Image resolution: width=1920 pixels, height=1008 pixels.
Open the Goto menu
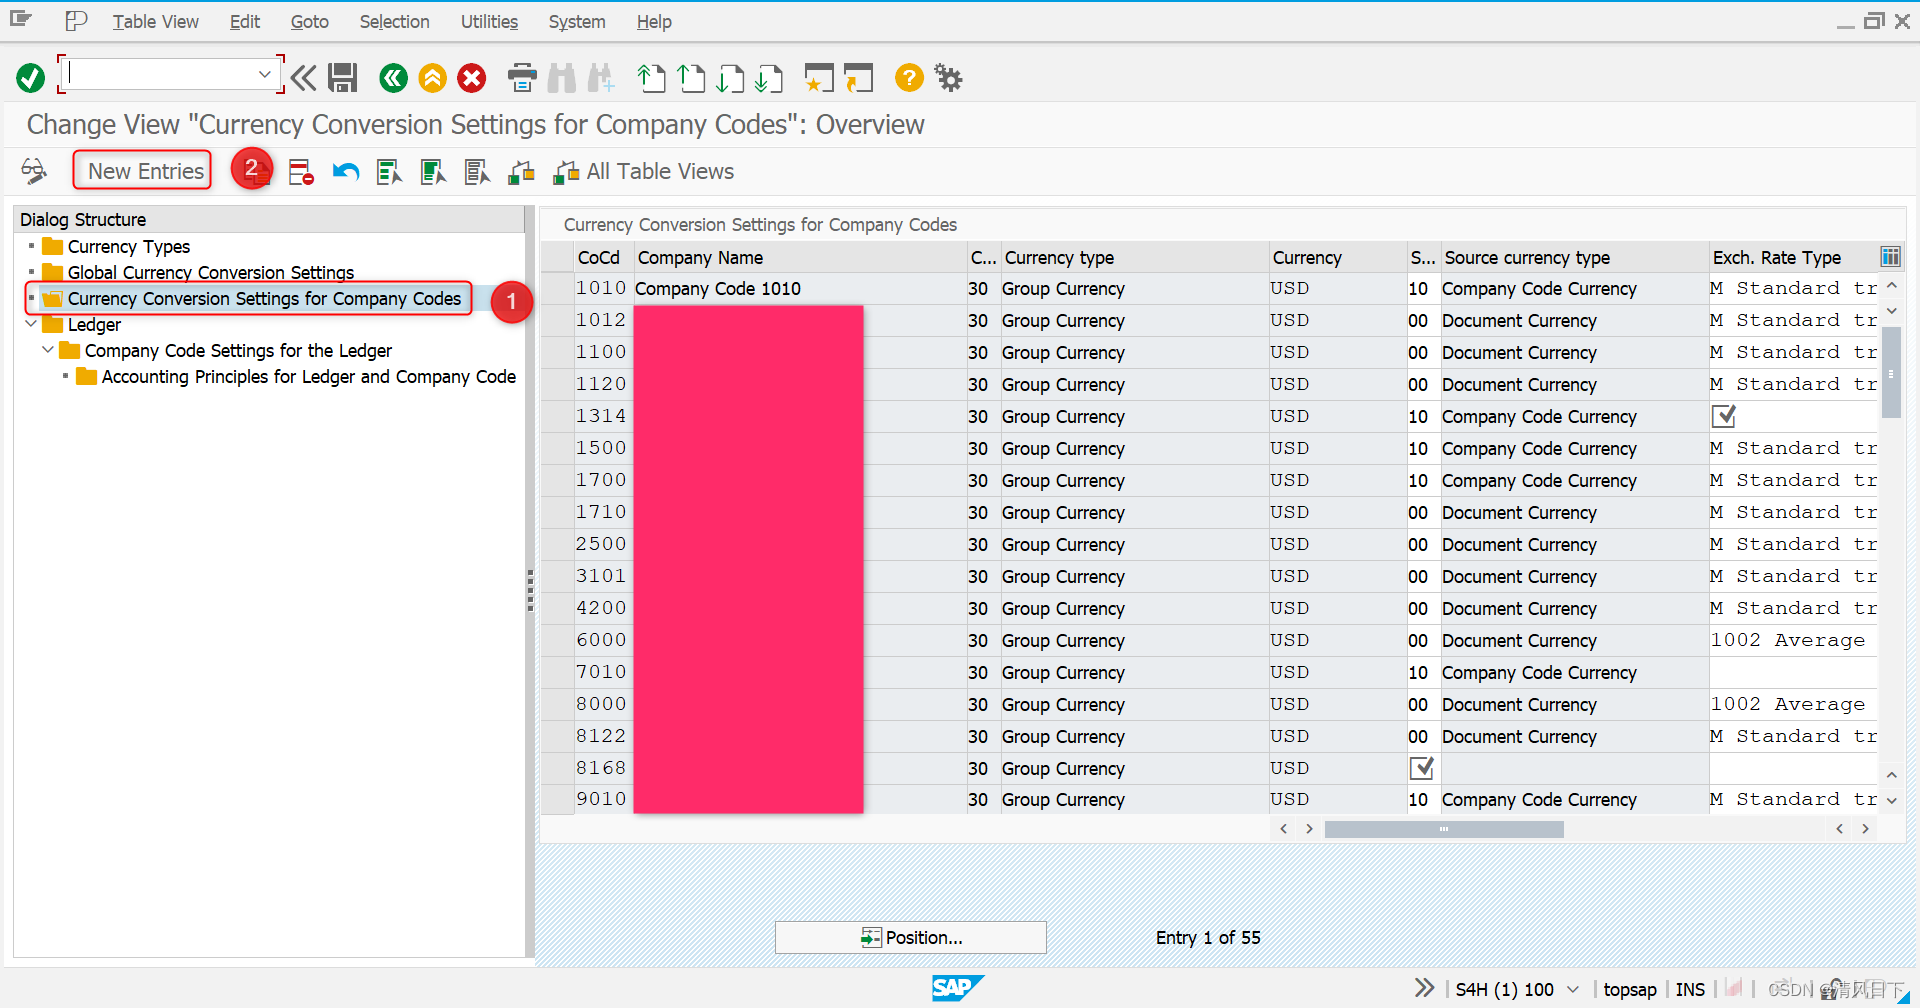click(x=309, y=21)
